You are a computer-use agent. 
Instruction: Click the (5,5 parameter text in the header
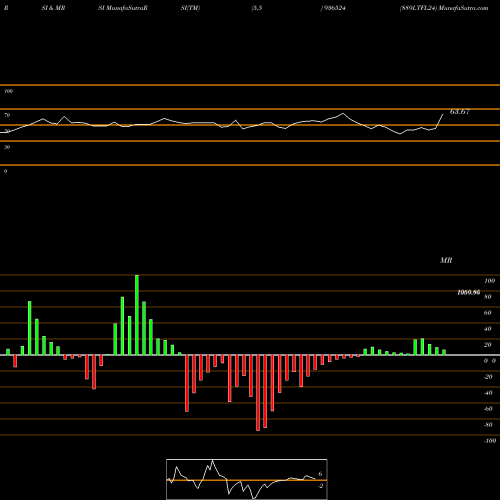point(257,8)
